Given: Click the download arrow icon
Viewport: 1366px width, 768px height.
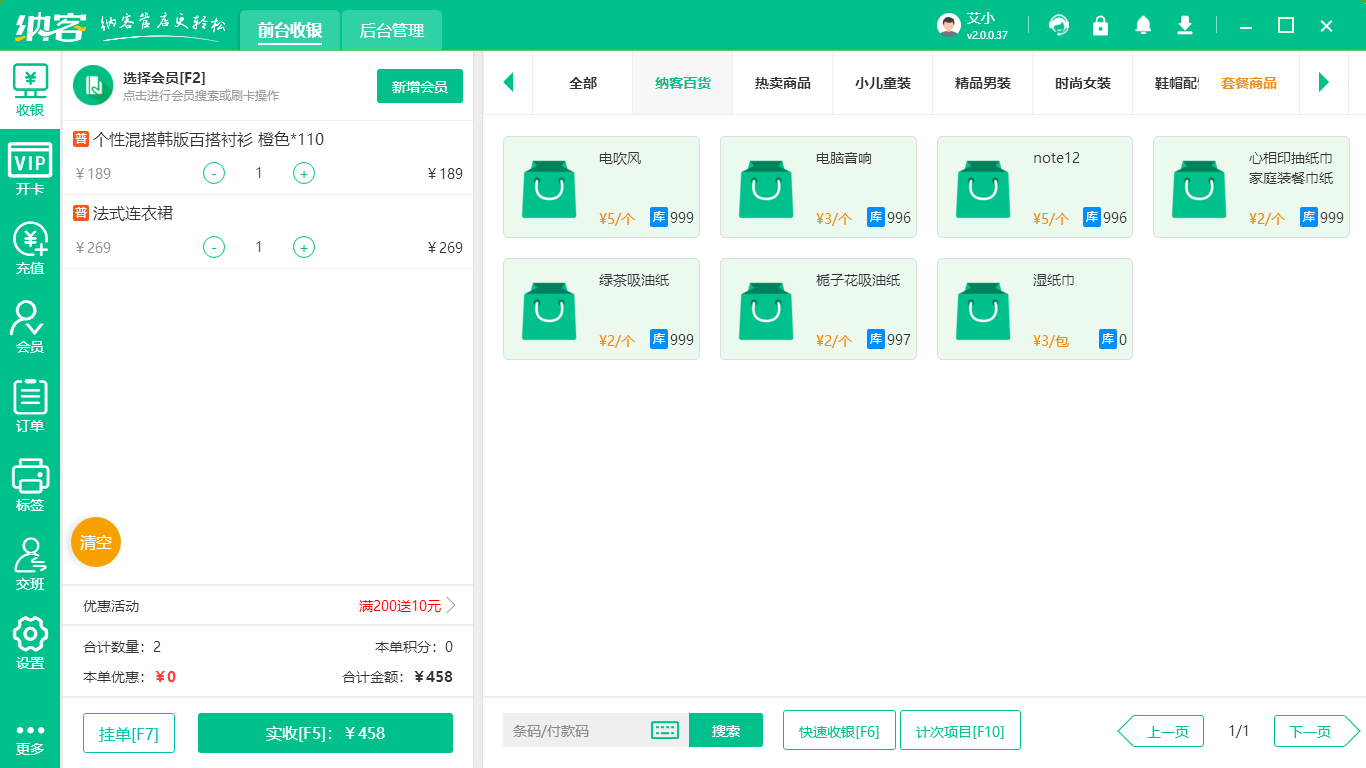Looking at the screenshot, I should 1185,25.
